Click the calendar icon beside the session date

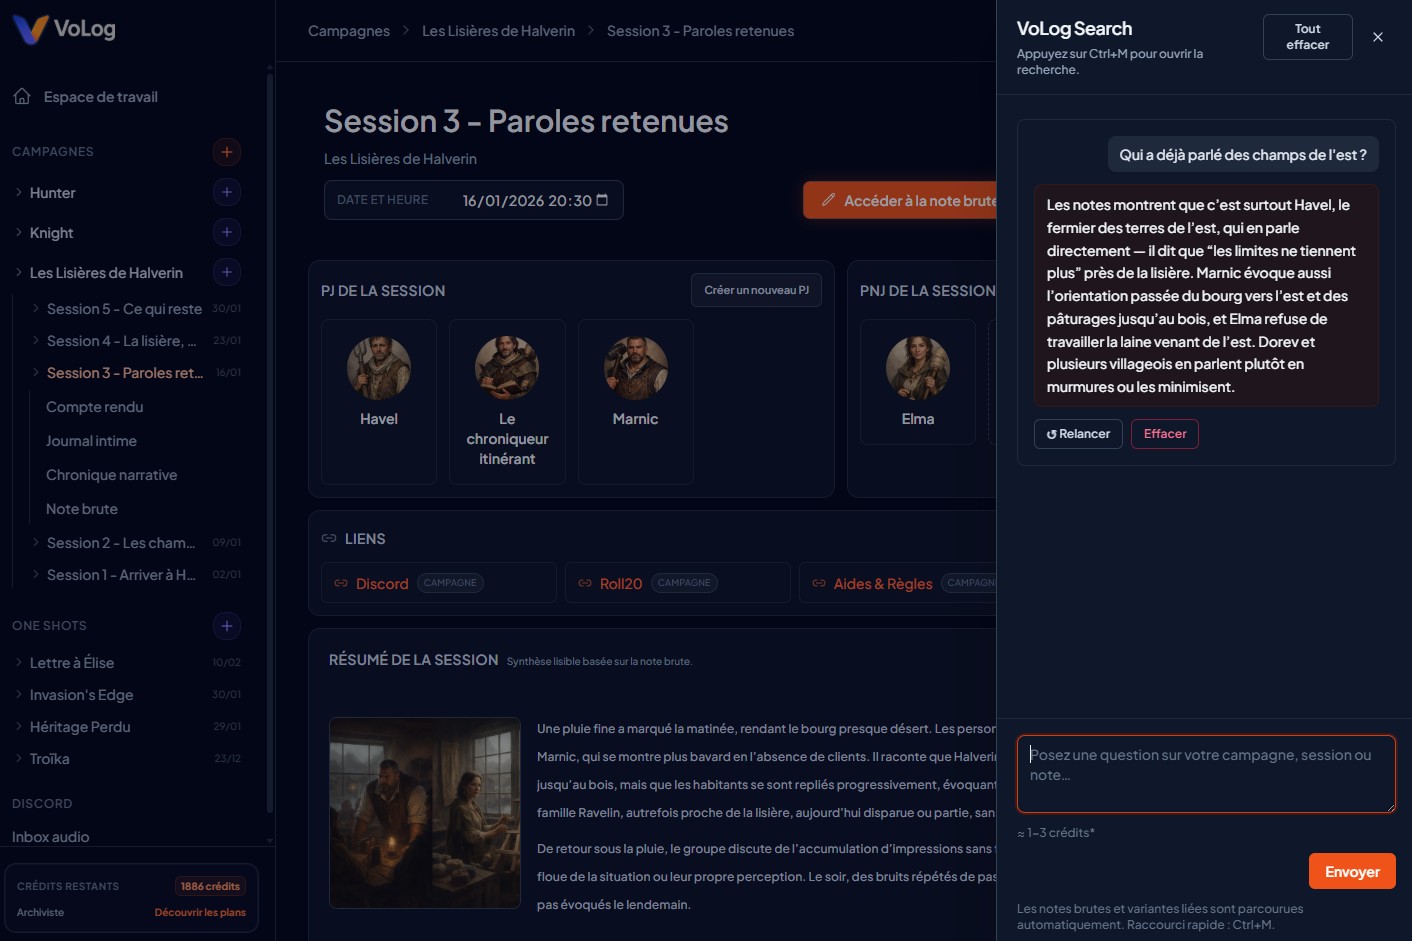pyautogui.click(x=601, y=200)
